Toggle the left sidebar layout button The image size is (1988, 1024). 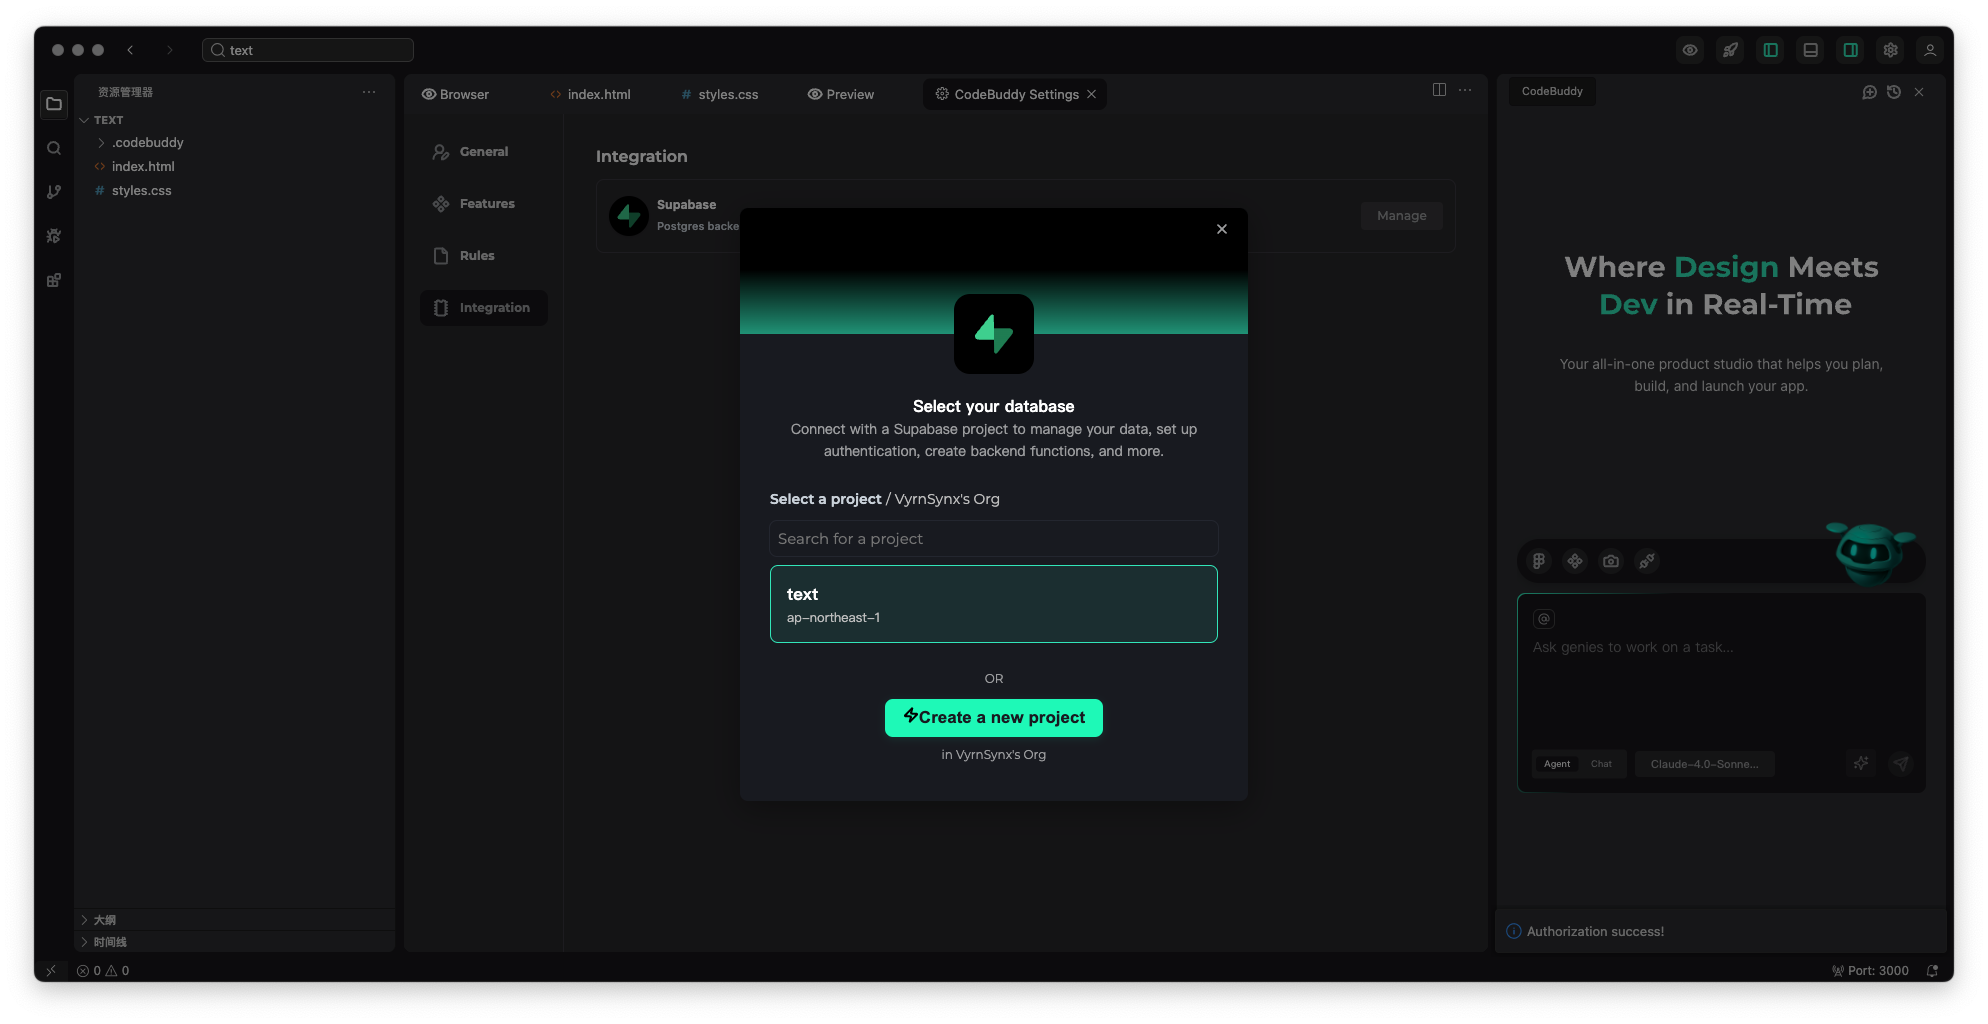click(x=1770, y=50)
